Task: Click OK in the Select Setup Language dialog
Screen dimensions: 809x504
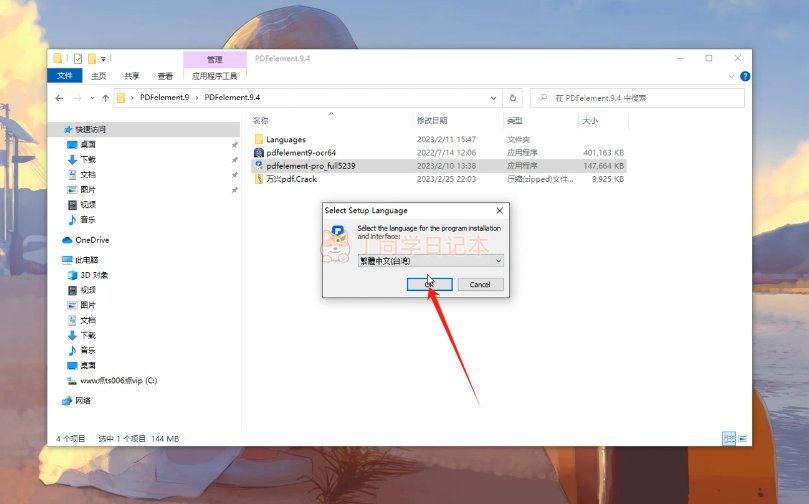Action: 429,284
